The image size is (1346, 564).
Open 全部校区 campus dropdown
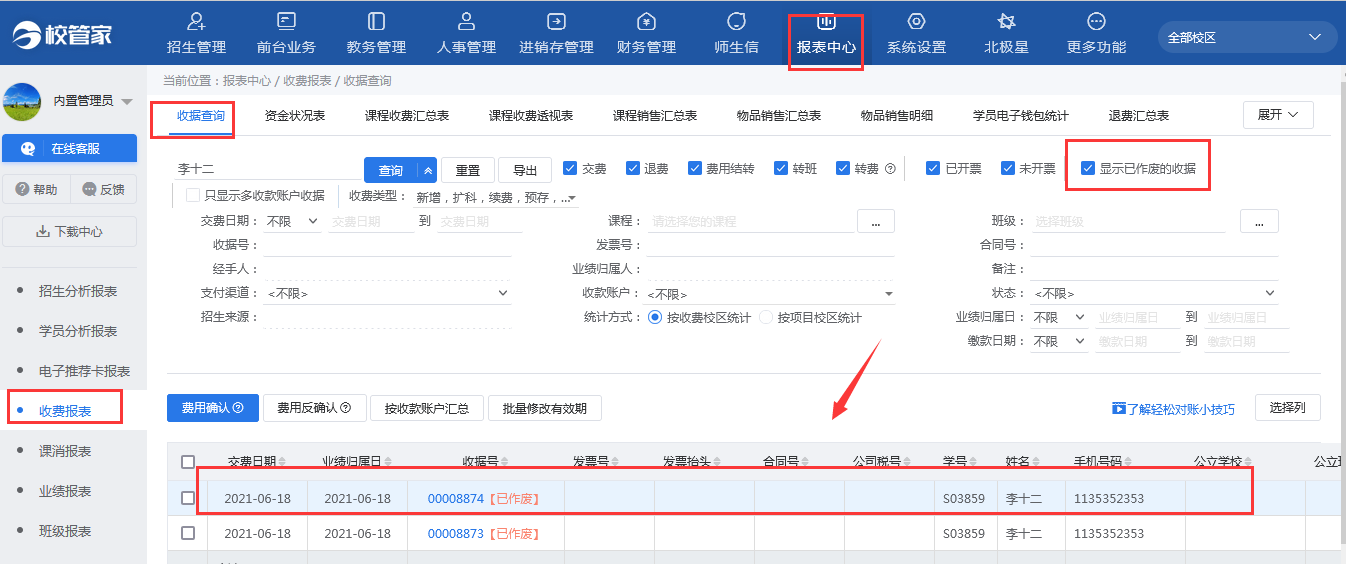[x=1247, y=37]
